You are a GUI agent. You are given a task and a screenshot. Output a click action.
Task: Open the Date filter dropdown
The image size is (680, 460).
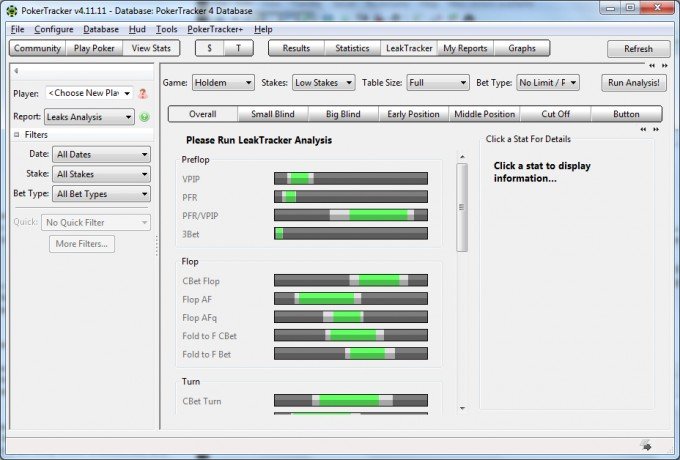tap(101, 155)
